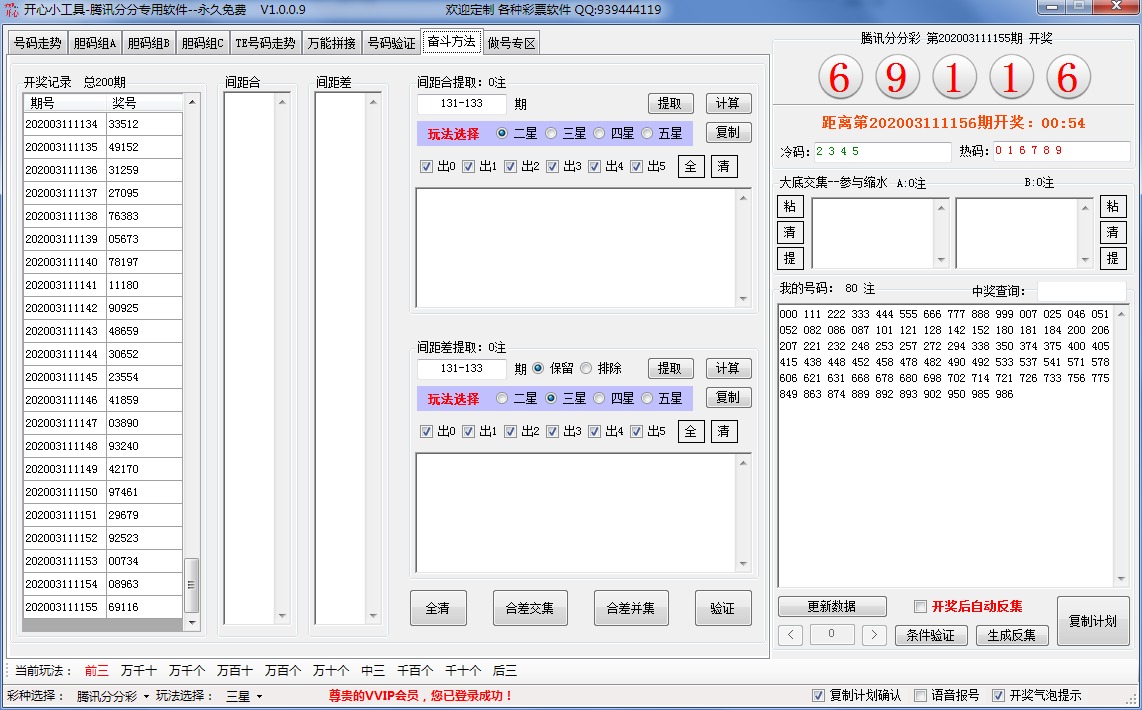
Task: Click the right 提 button for group B
Action: tap(1113, 258)
